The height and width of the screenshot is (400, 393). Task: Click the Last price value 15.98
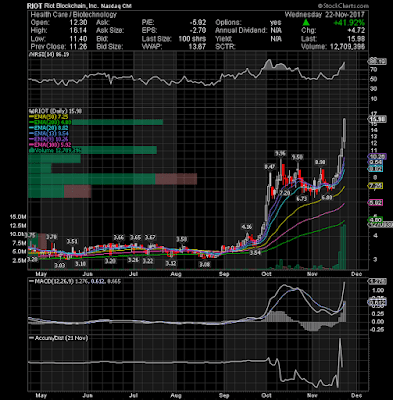pyautogui.click(x=356, y=39)
